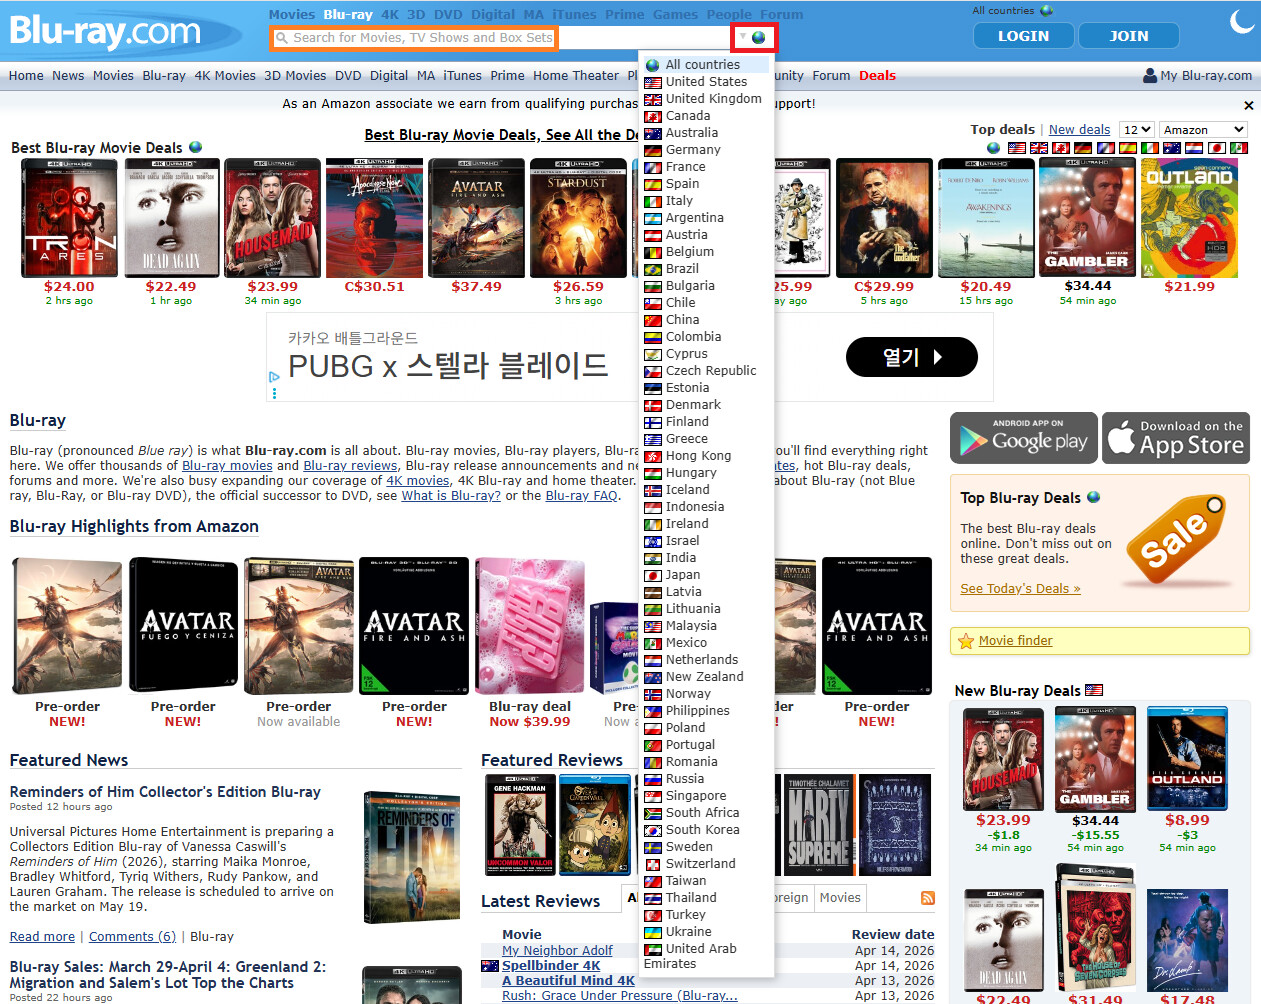Viewport: 1261px width, 1004px height.
Task: Open the All countries selector above LOGIN
Action: pos(1012,11)
